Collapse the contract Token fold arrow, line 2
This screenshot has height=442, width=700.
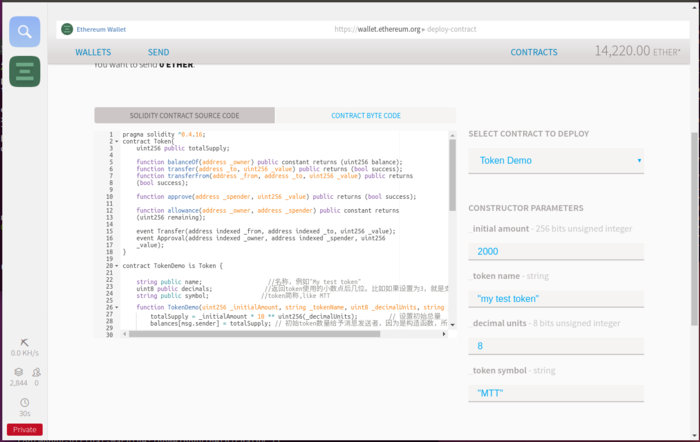click(117, 142)
